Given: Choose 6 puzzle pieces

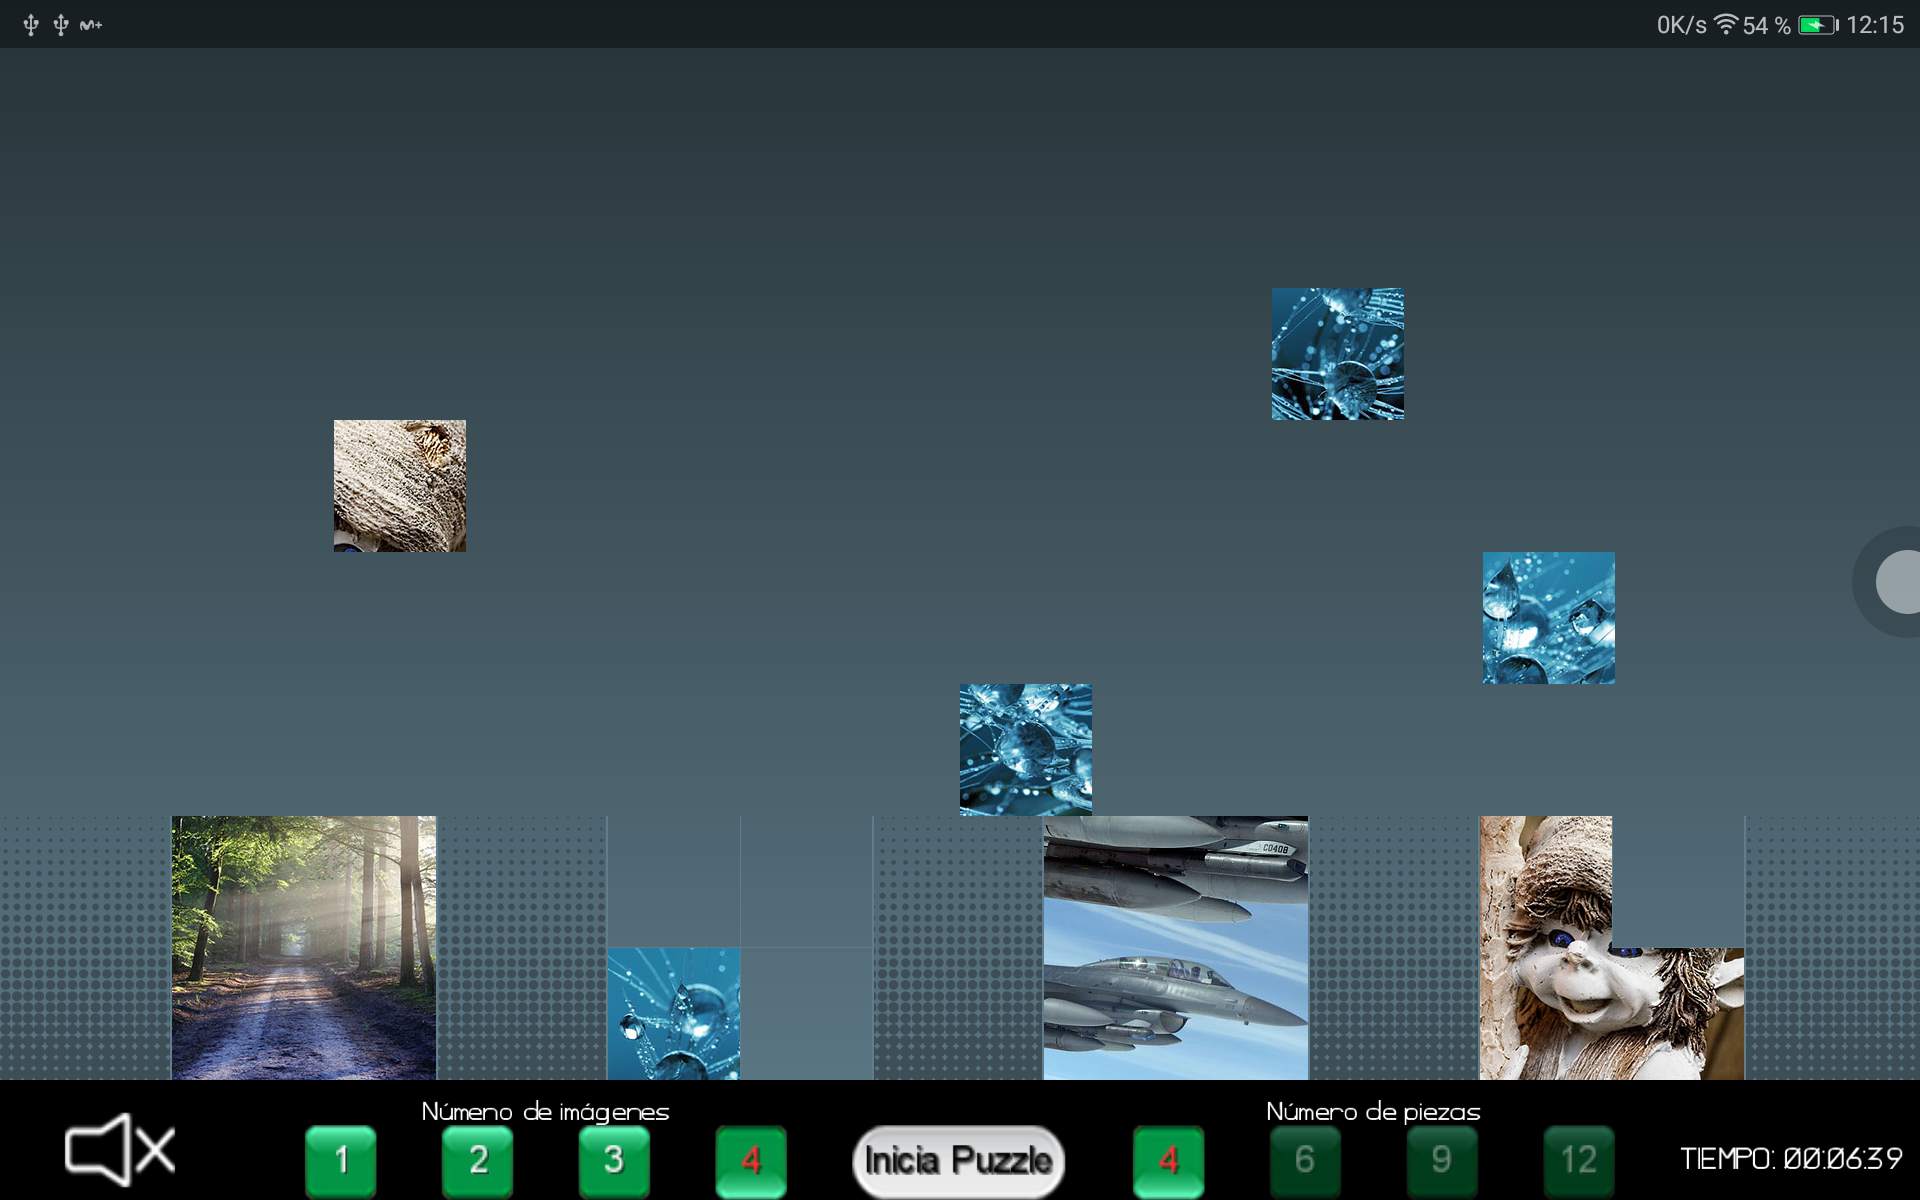Looking at the screenshot, I should click(1305, 1160).
